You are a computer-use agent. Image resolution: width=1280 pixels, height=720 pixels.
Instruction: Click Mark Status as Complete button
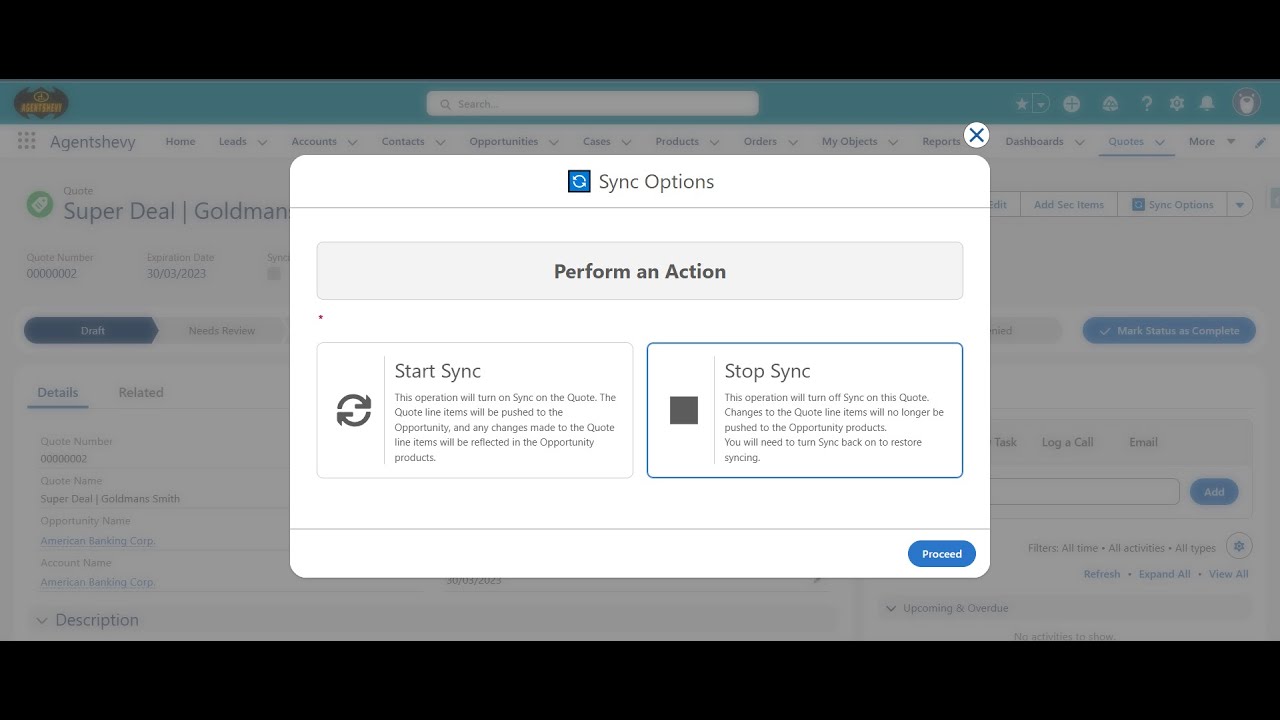pyautogui.click(x=1169, y=331)
